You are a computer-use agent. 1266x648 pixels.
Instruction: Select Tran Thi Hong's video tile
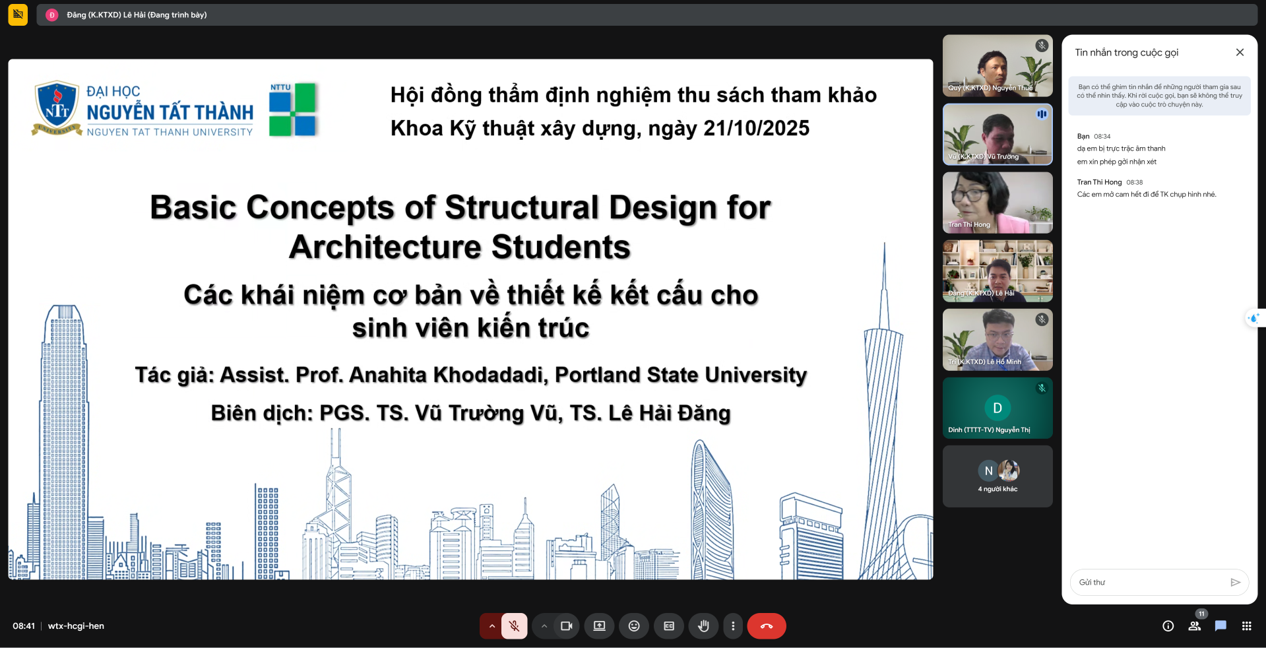(997, 203)
